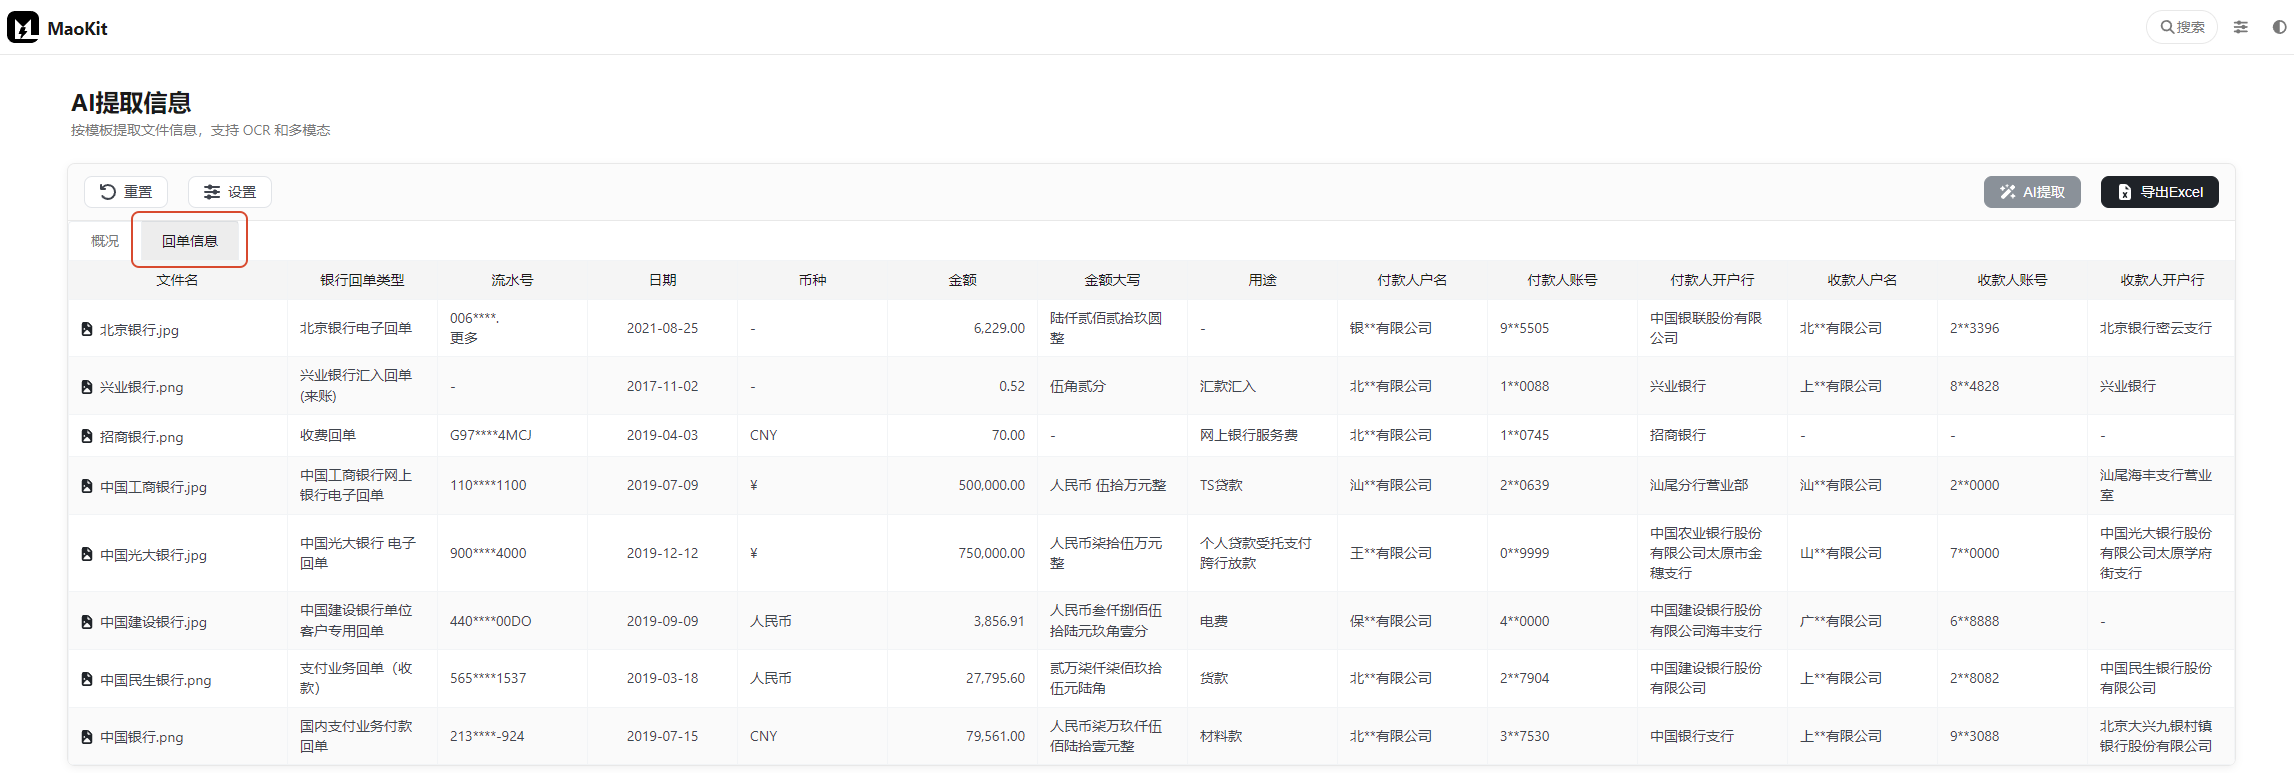Select serial number G97****4MCJ

pos(491,435)
